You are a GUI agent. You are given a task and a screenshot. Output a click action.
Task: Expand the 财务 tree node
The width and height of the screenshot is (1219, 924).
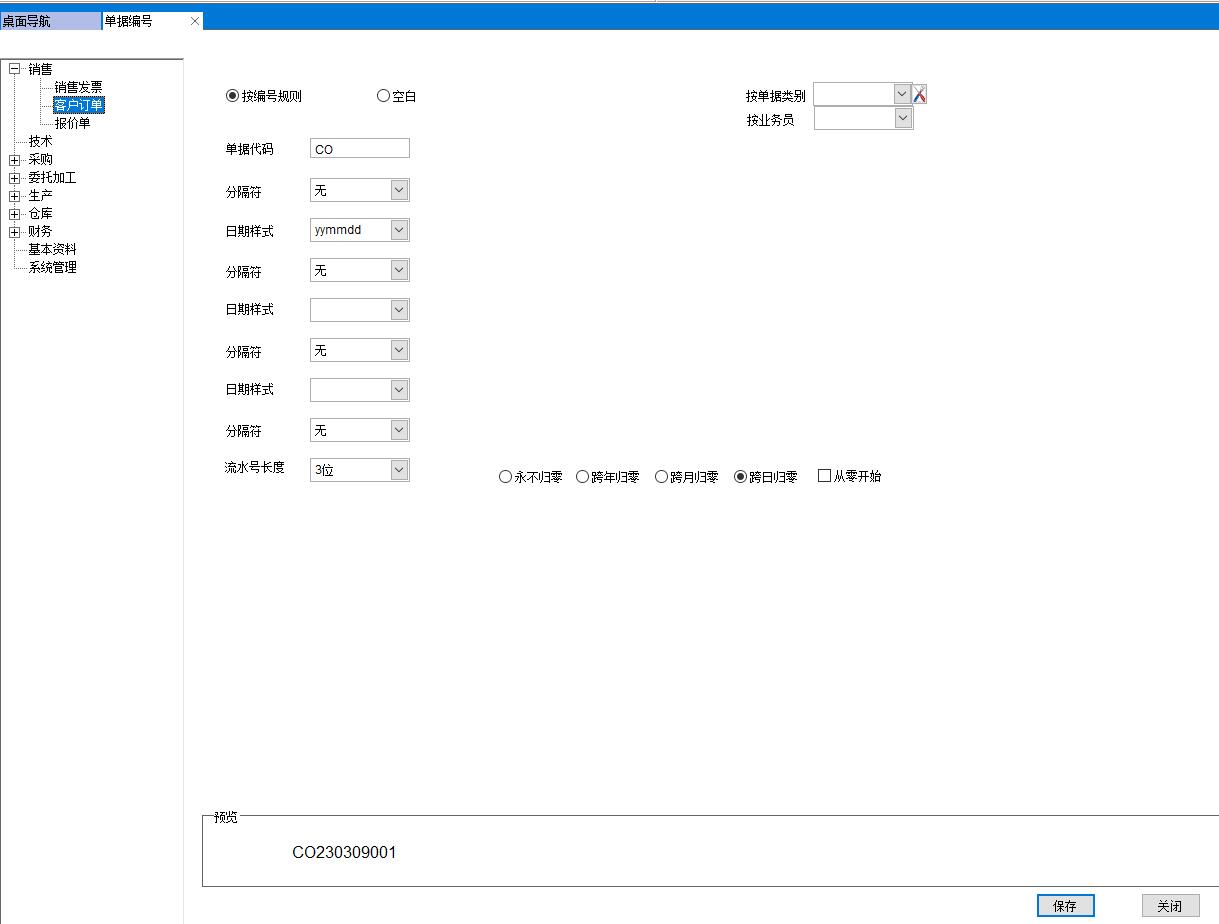(14, 232)
